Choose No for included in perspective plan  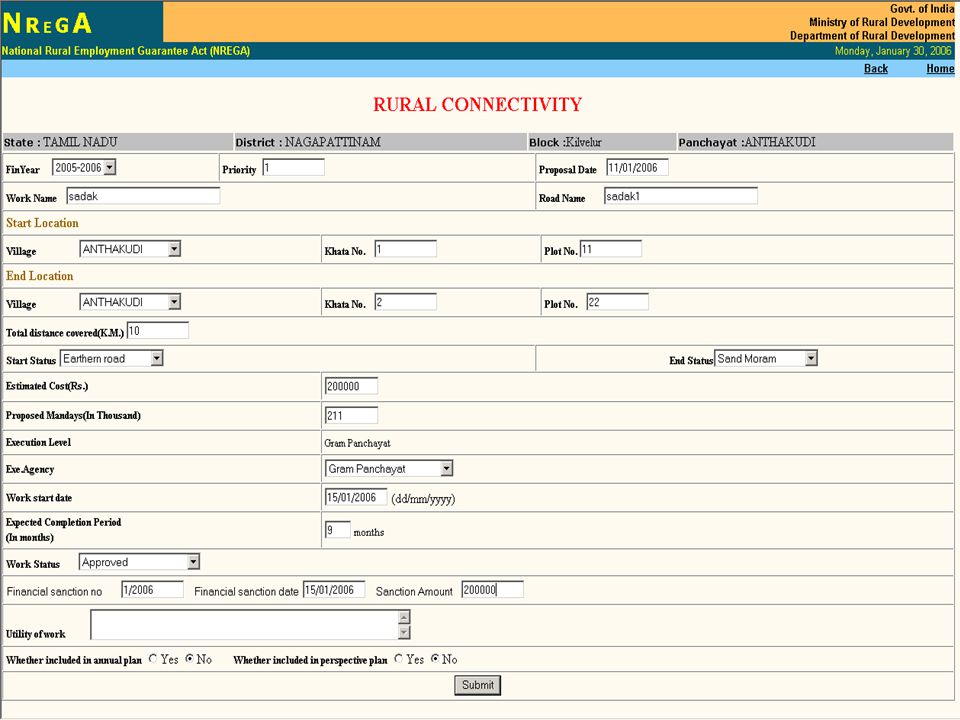(435, 659)
